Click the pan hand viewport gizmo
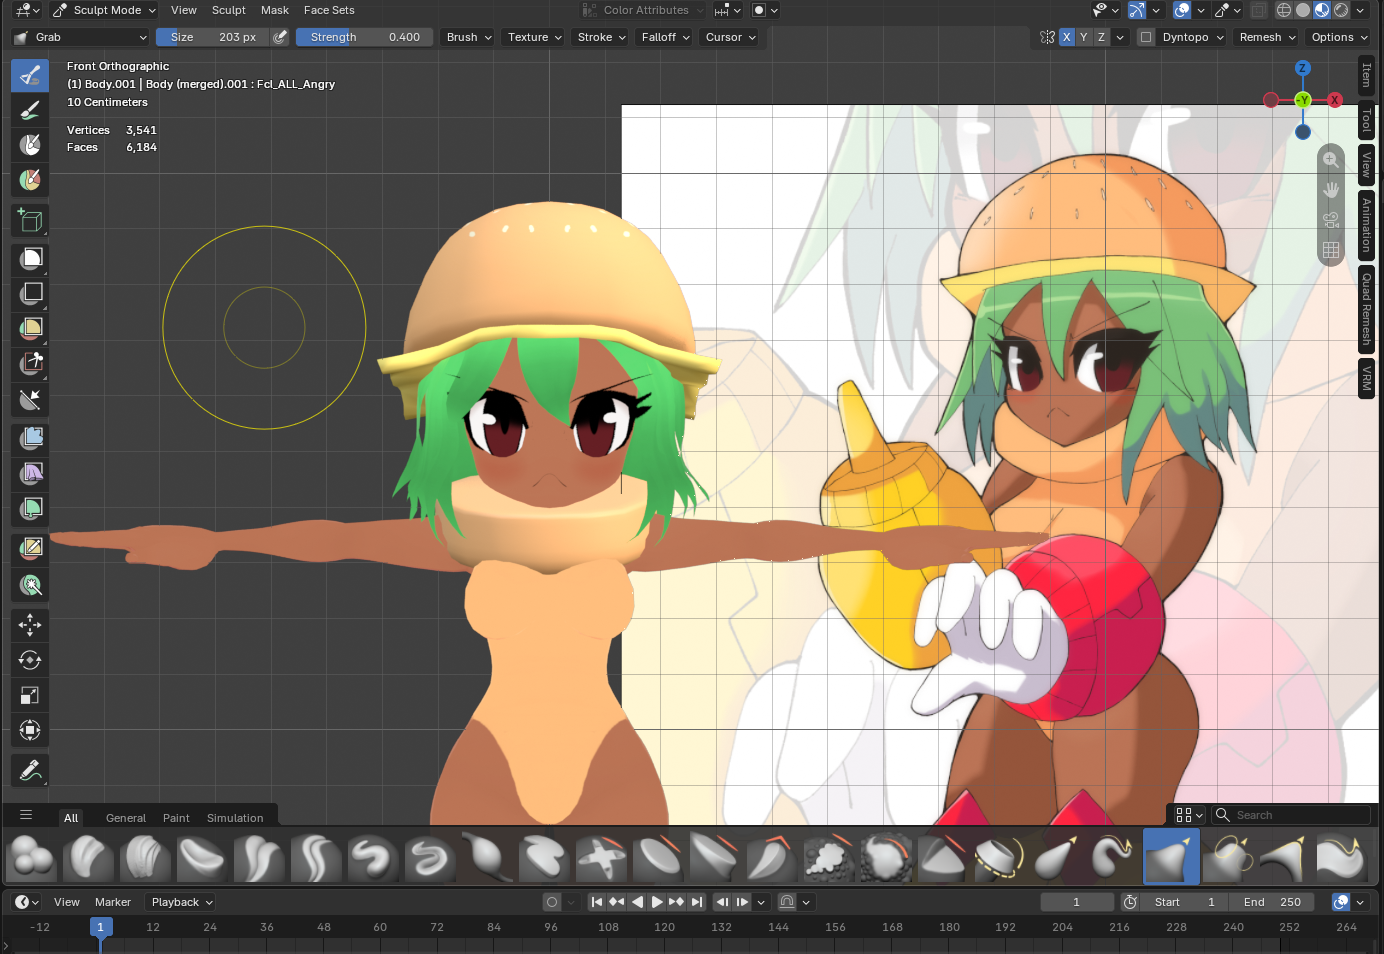1384x954 pixels. [1331, 190]
